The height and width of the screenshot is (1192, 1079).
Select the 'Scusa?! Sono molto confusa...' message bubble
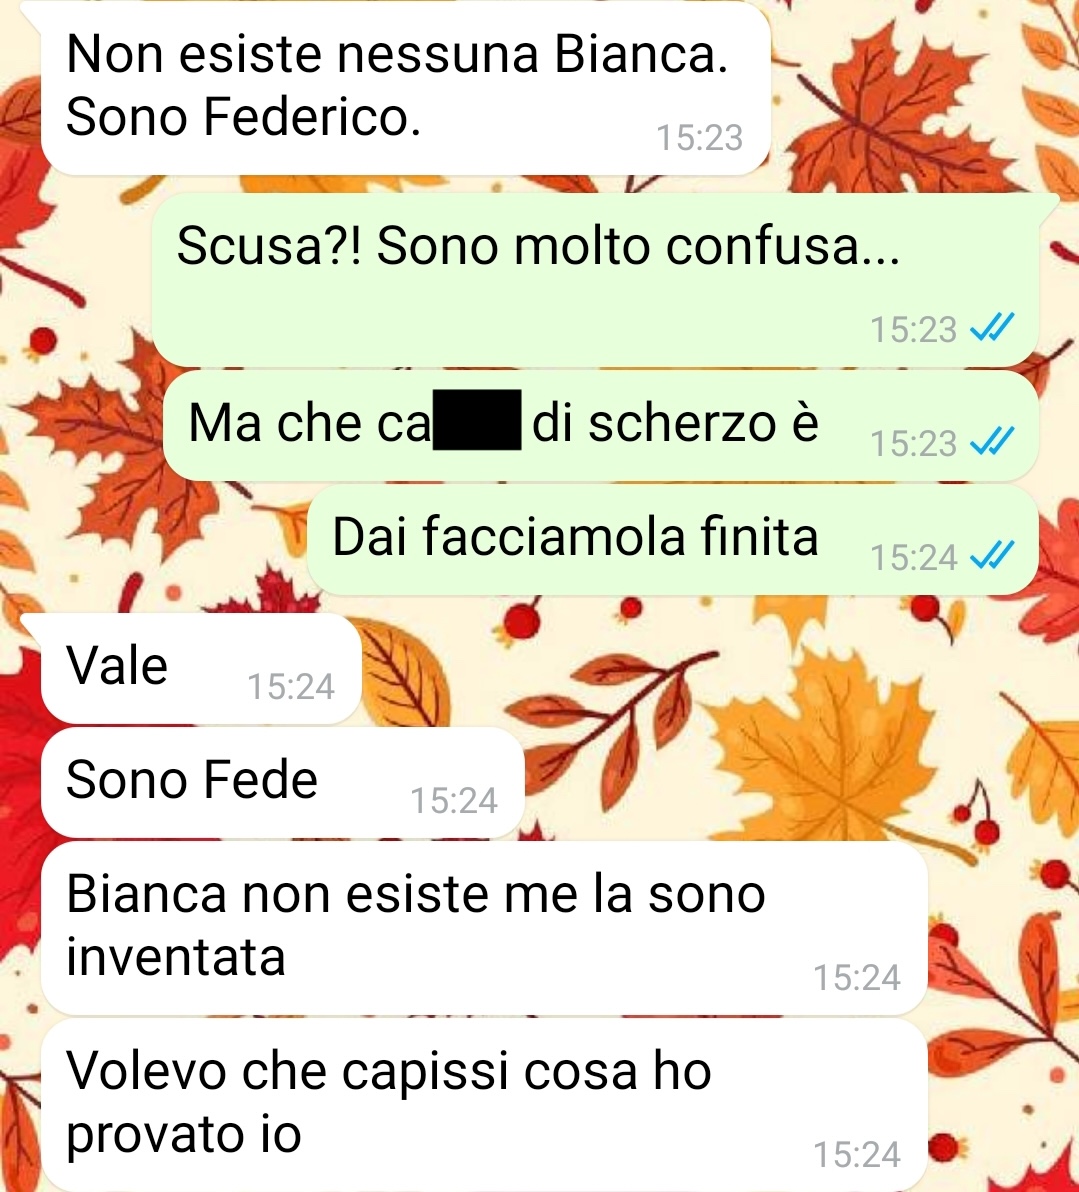(595, 279)
